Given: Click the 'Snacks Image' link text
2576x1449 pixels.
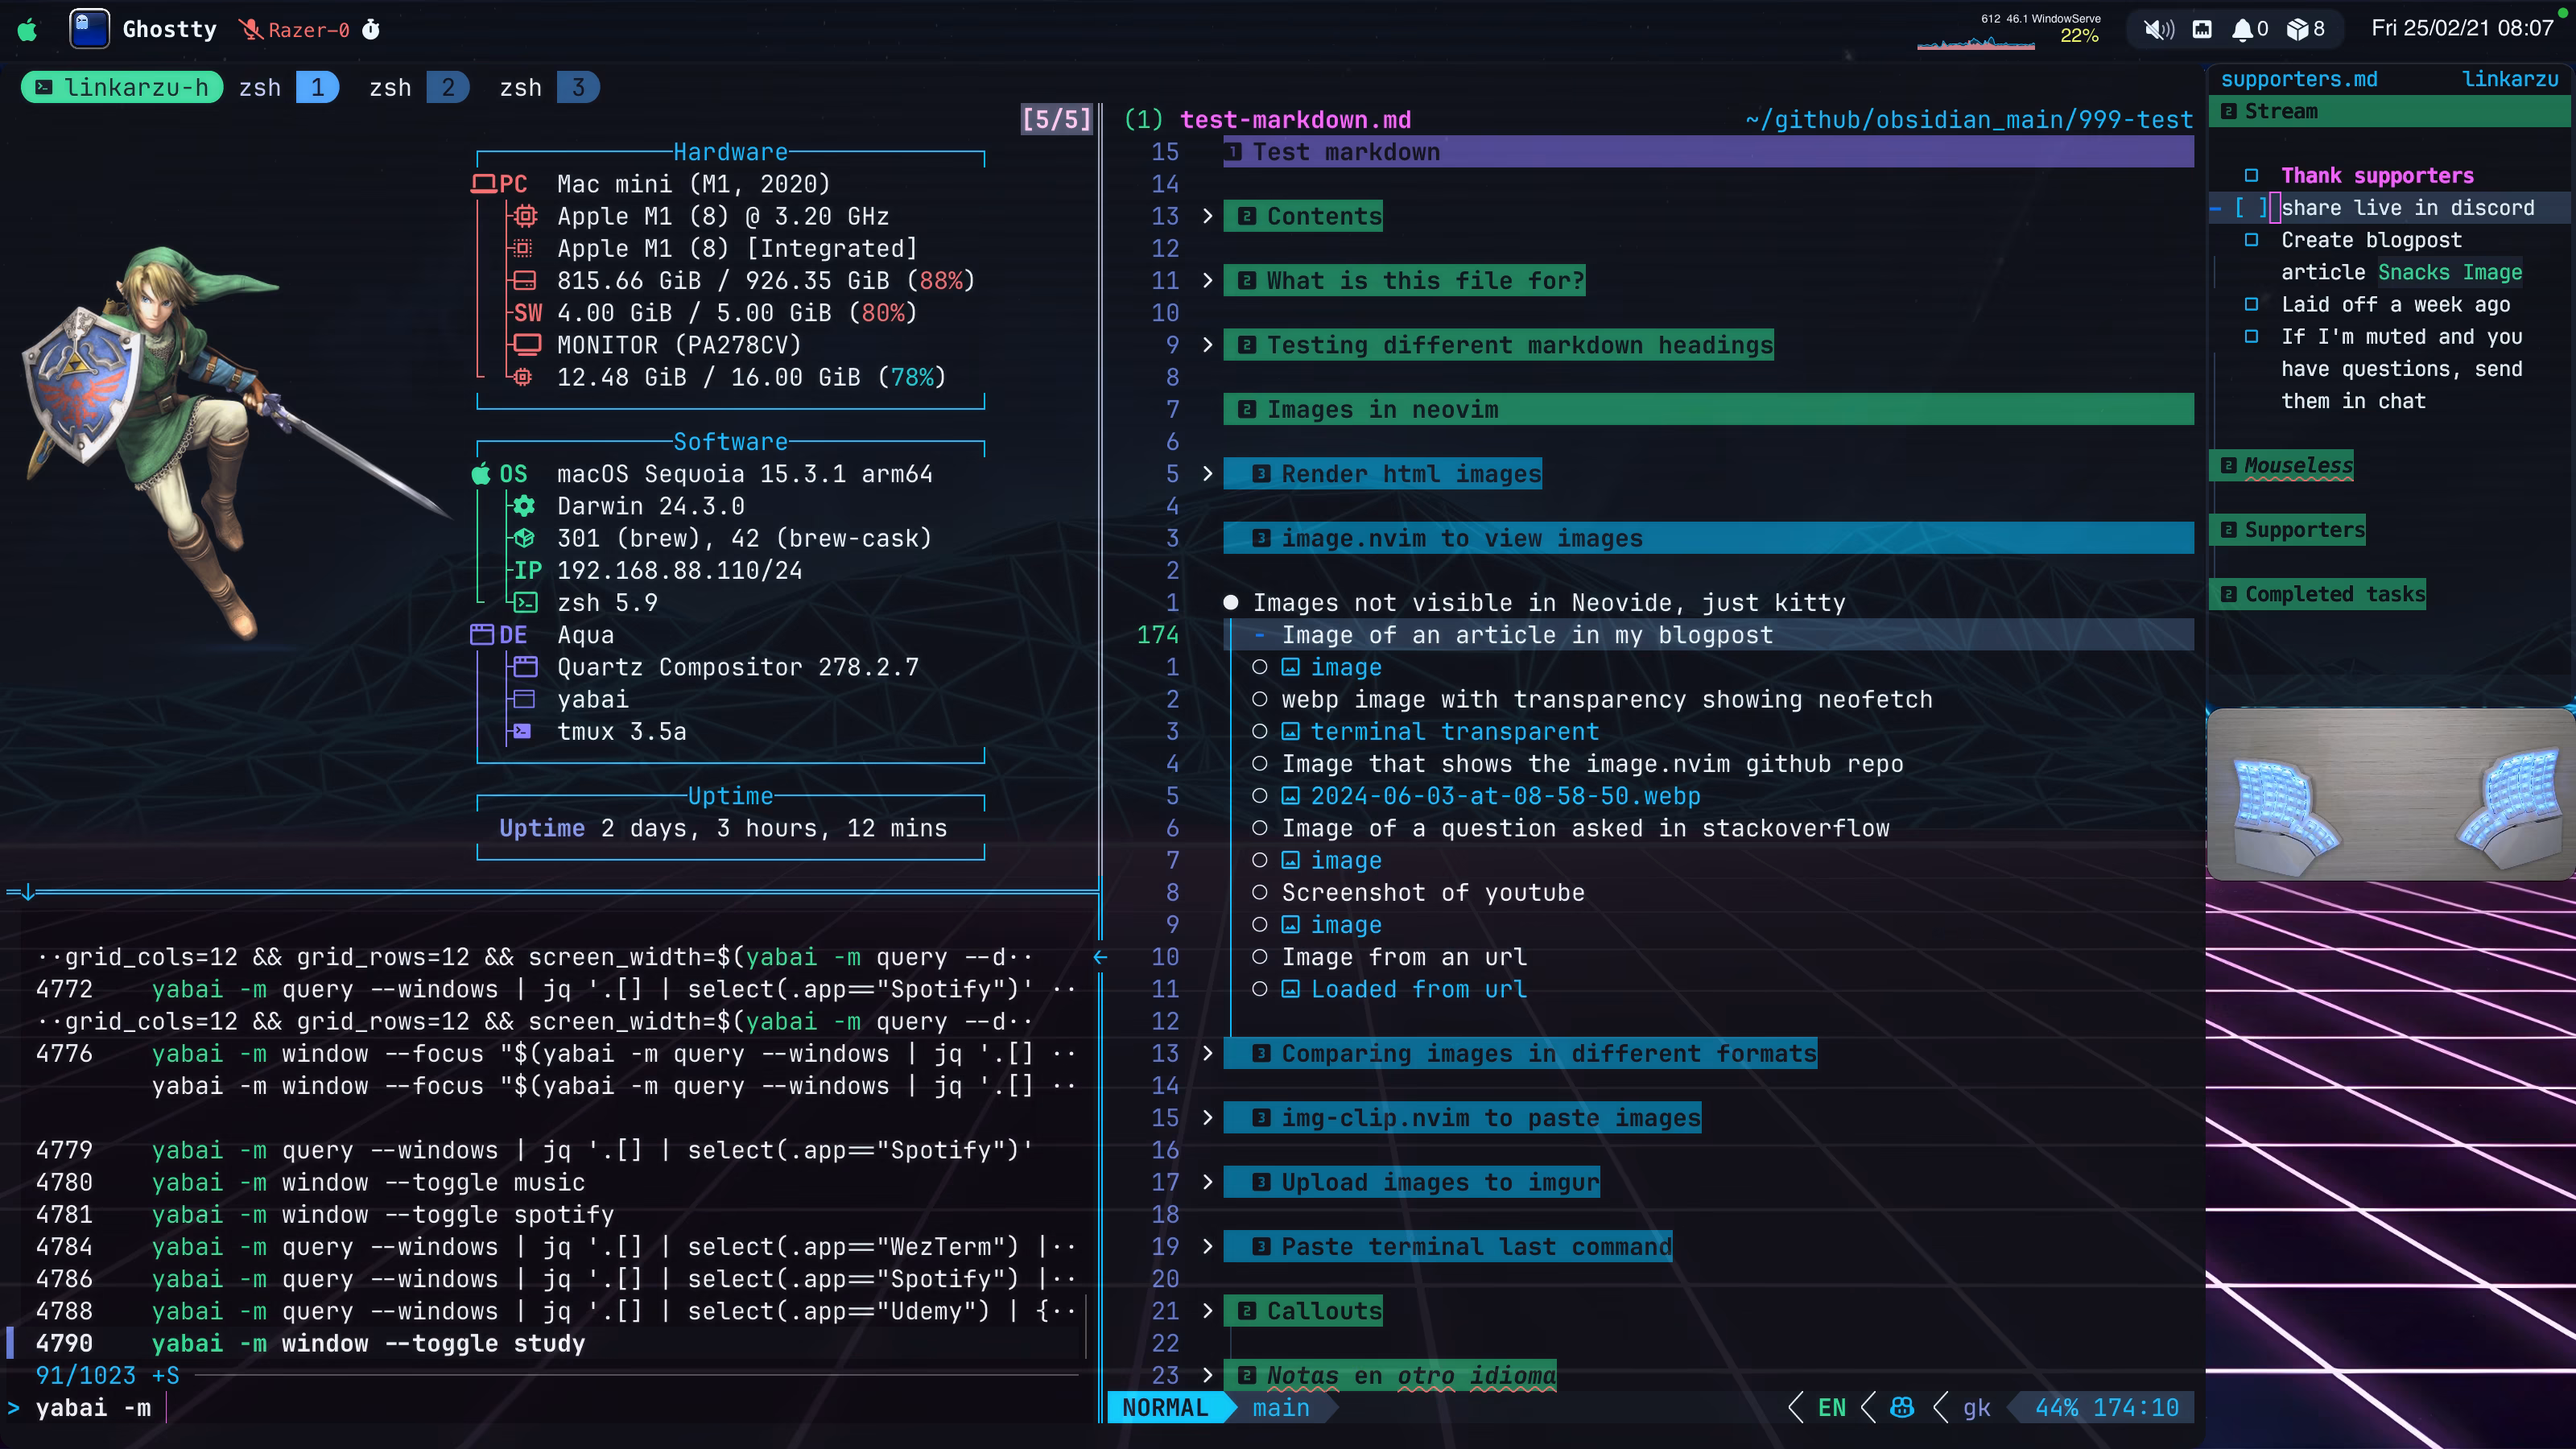Looking at the screenshot, I should [2450, 272].
